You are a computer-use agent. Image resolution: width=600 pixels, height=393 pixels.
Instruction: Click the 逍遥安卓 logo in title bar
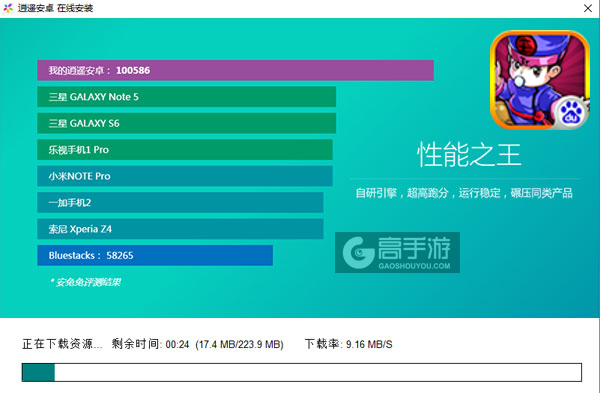click(x=8, y=8)
